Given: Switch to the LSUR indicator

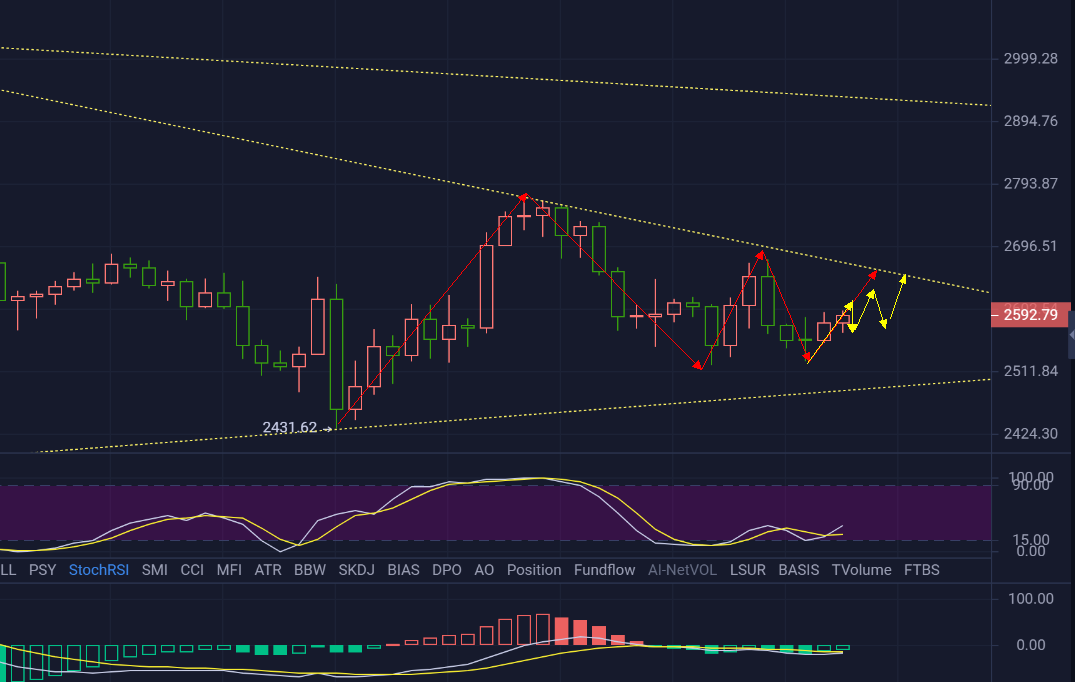Looking at the screenshot, I should (x=748, y=570).
